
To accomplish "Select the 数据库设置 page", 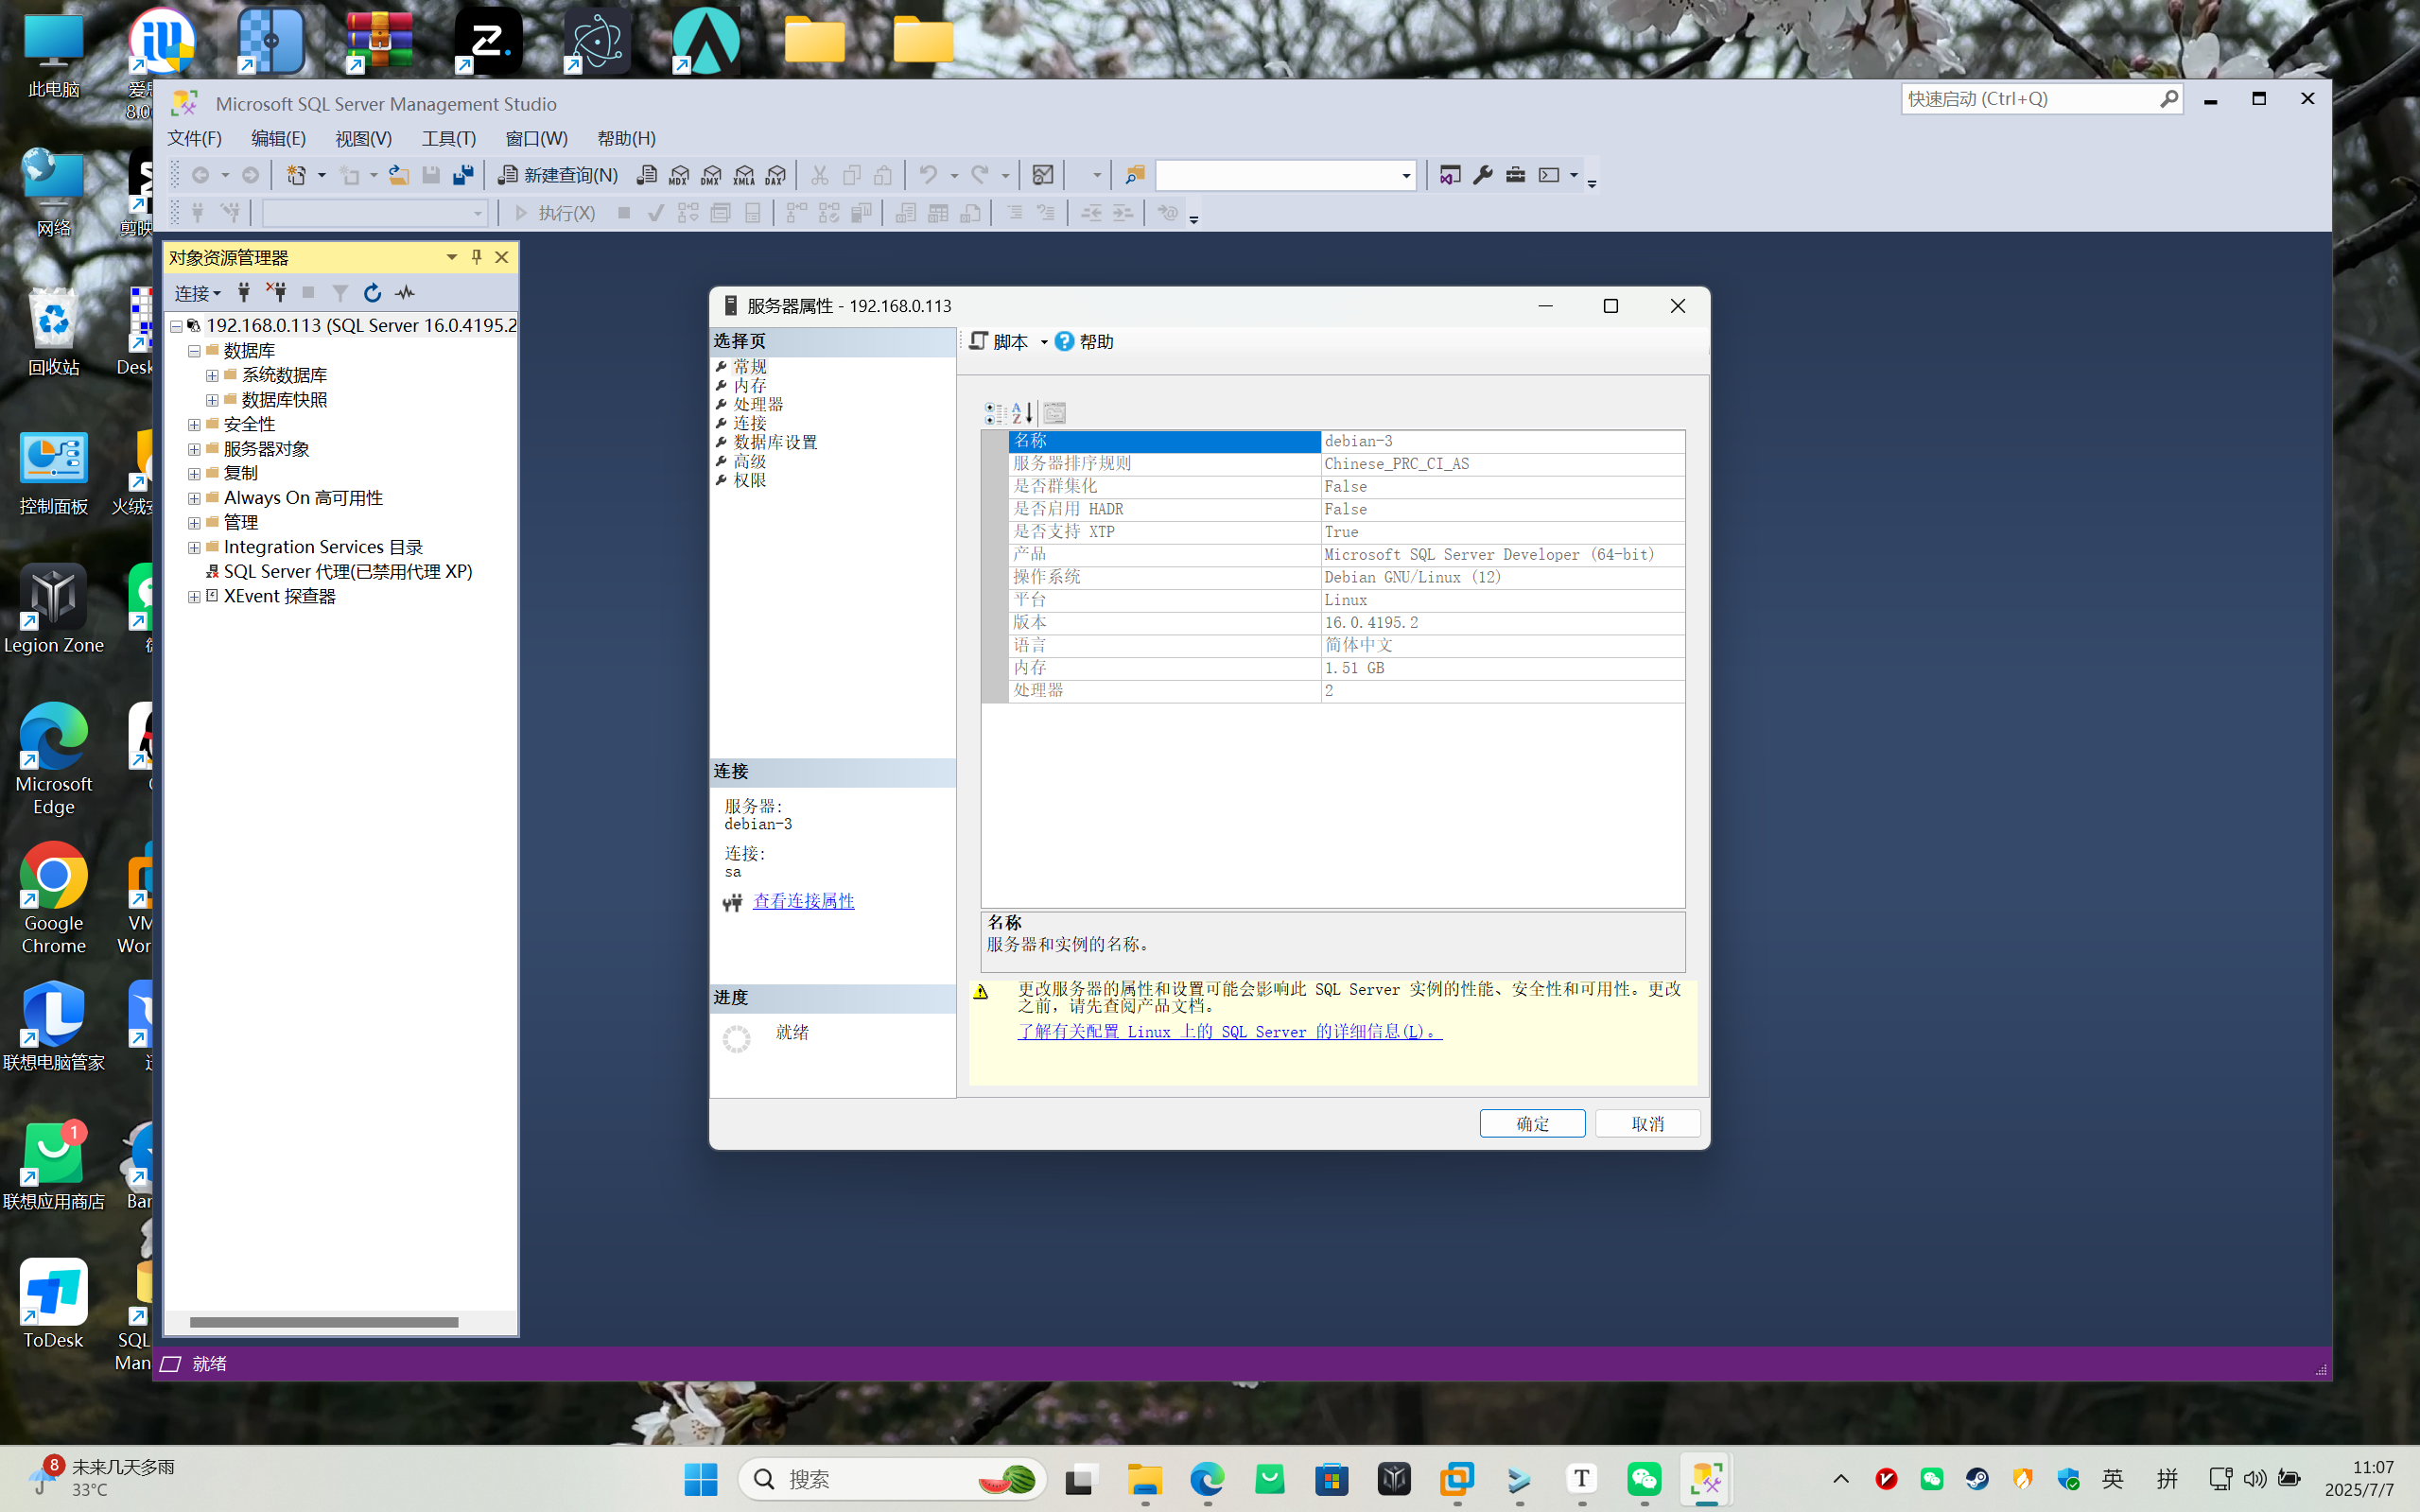I will [x=775, y=442].
